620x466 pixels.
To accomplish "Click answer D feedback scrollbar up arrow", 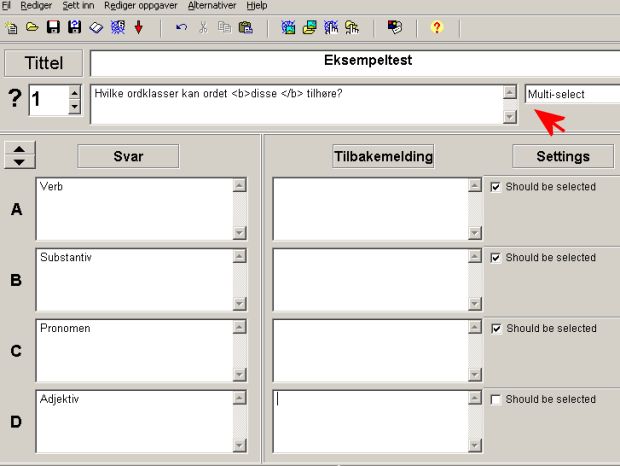I will [475, 398].
